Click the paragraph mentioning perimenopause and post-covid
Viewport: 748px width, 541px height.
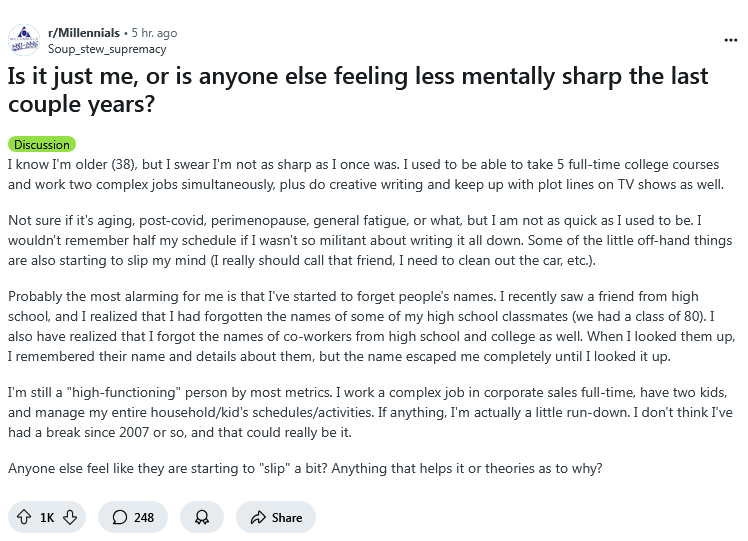coord(370,240)
